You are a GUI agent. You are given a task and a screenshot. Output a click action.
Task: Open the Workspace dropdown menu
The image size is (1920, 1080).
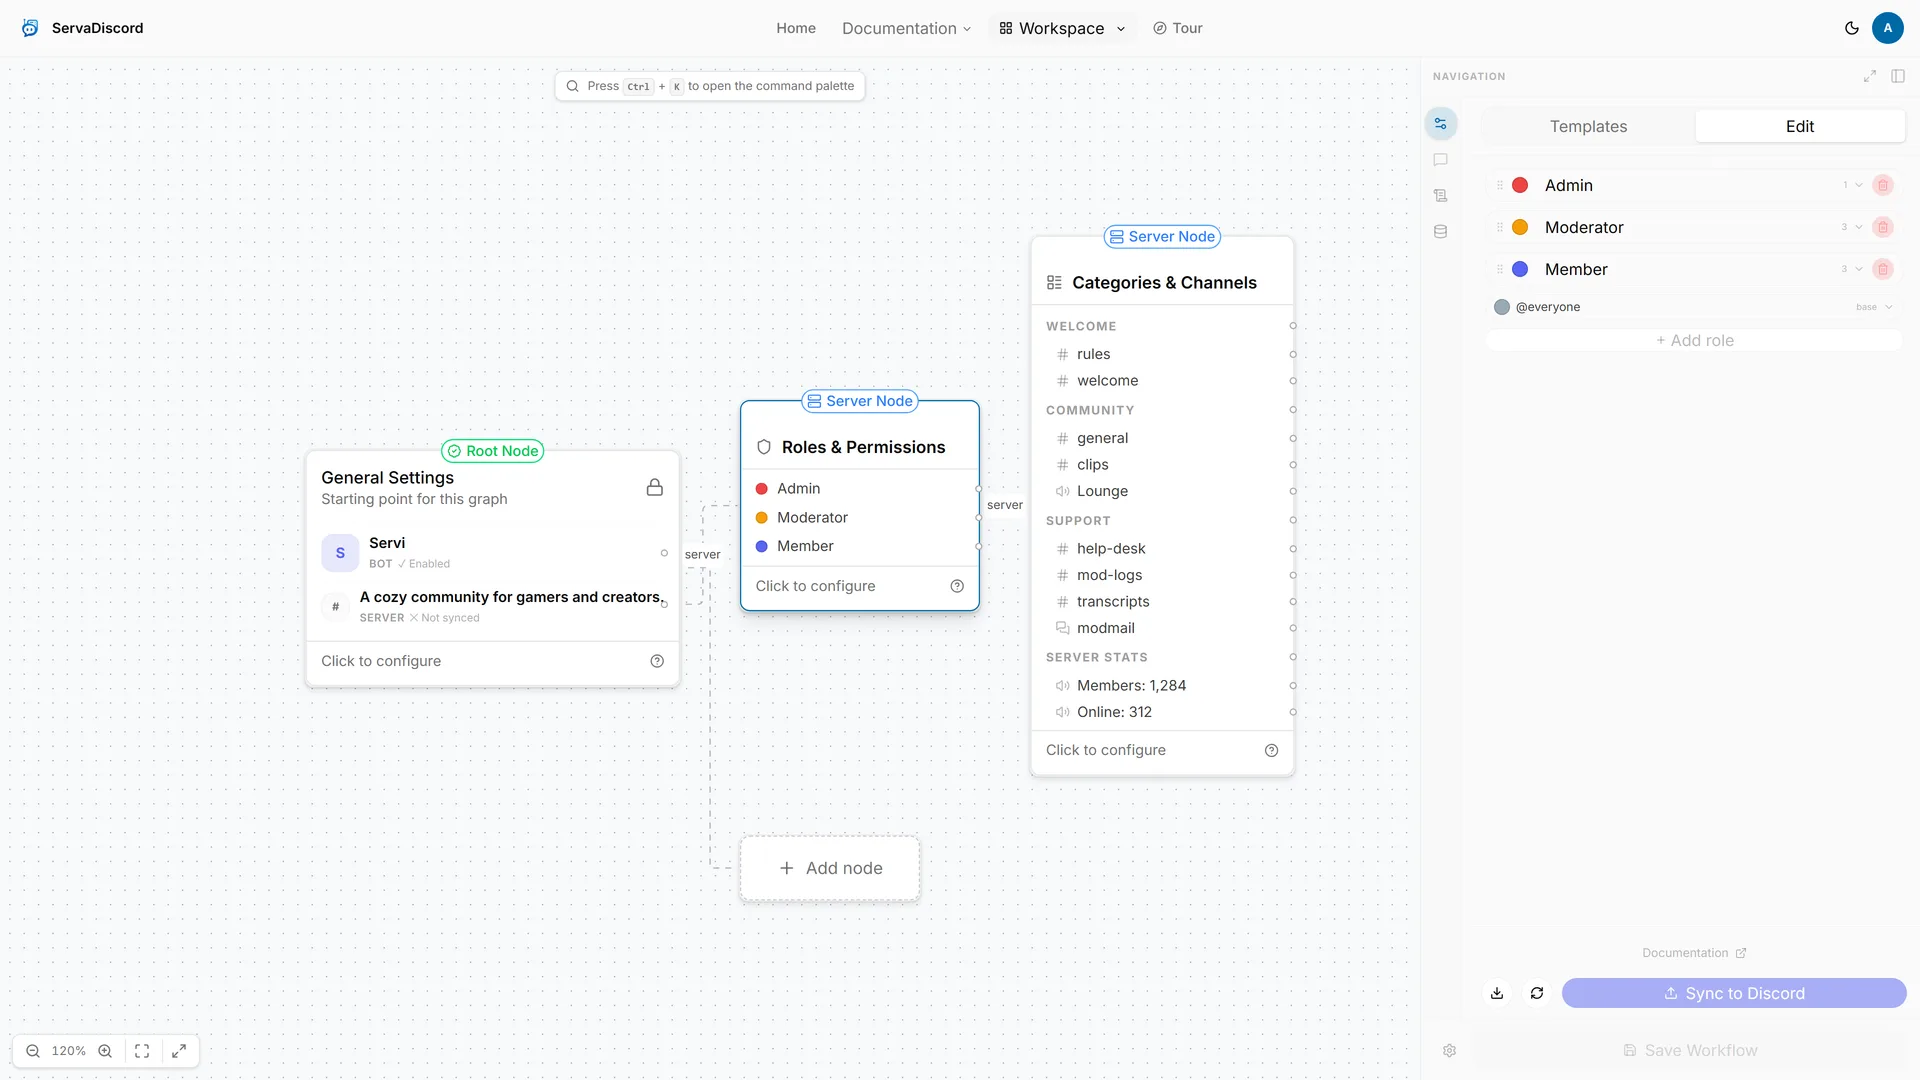1062,28
